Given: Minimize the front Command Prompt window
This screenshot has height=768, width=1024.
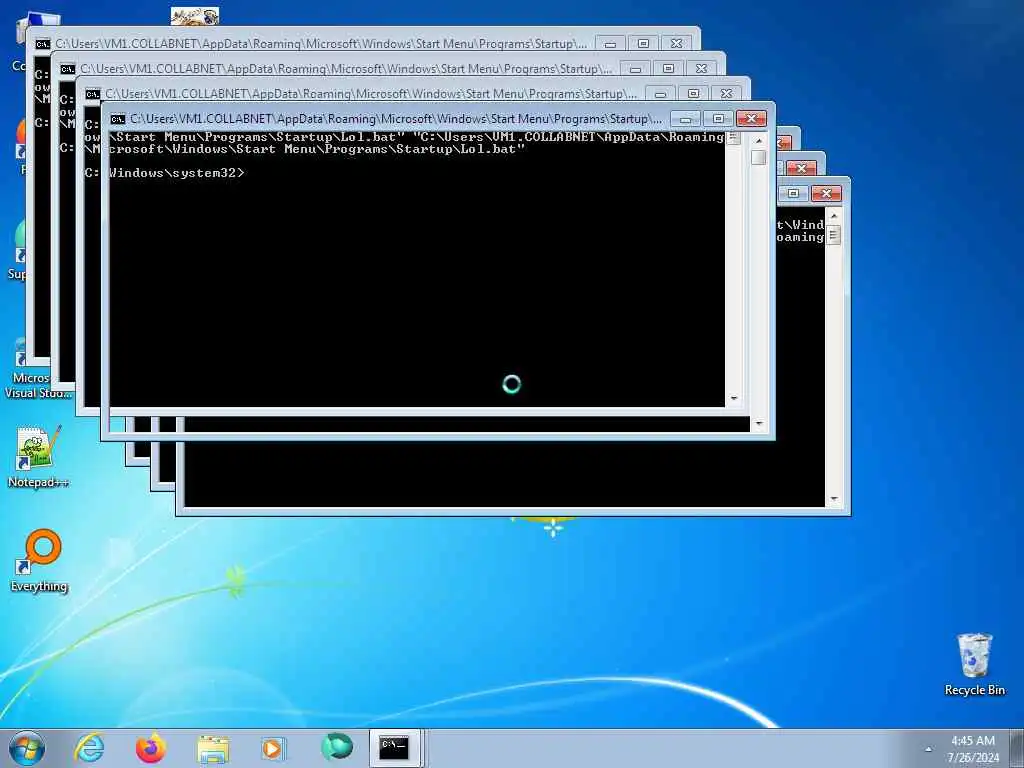Looking at the screenshot, I should tap(685, 119).
